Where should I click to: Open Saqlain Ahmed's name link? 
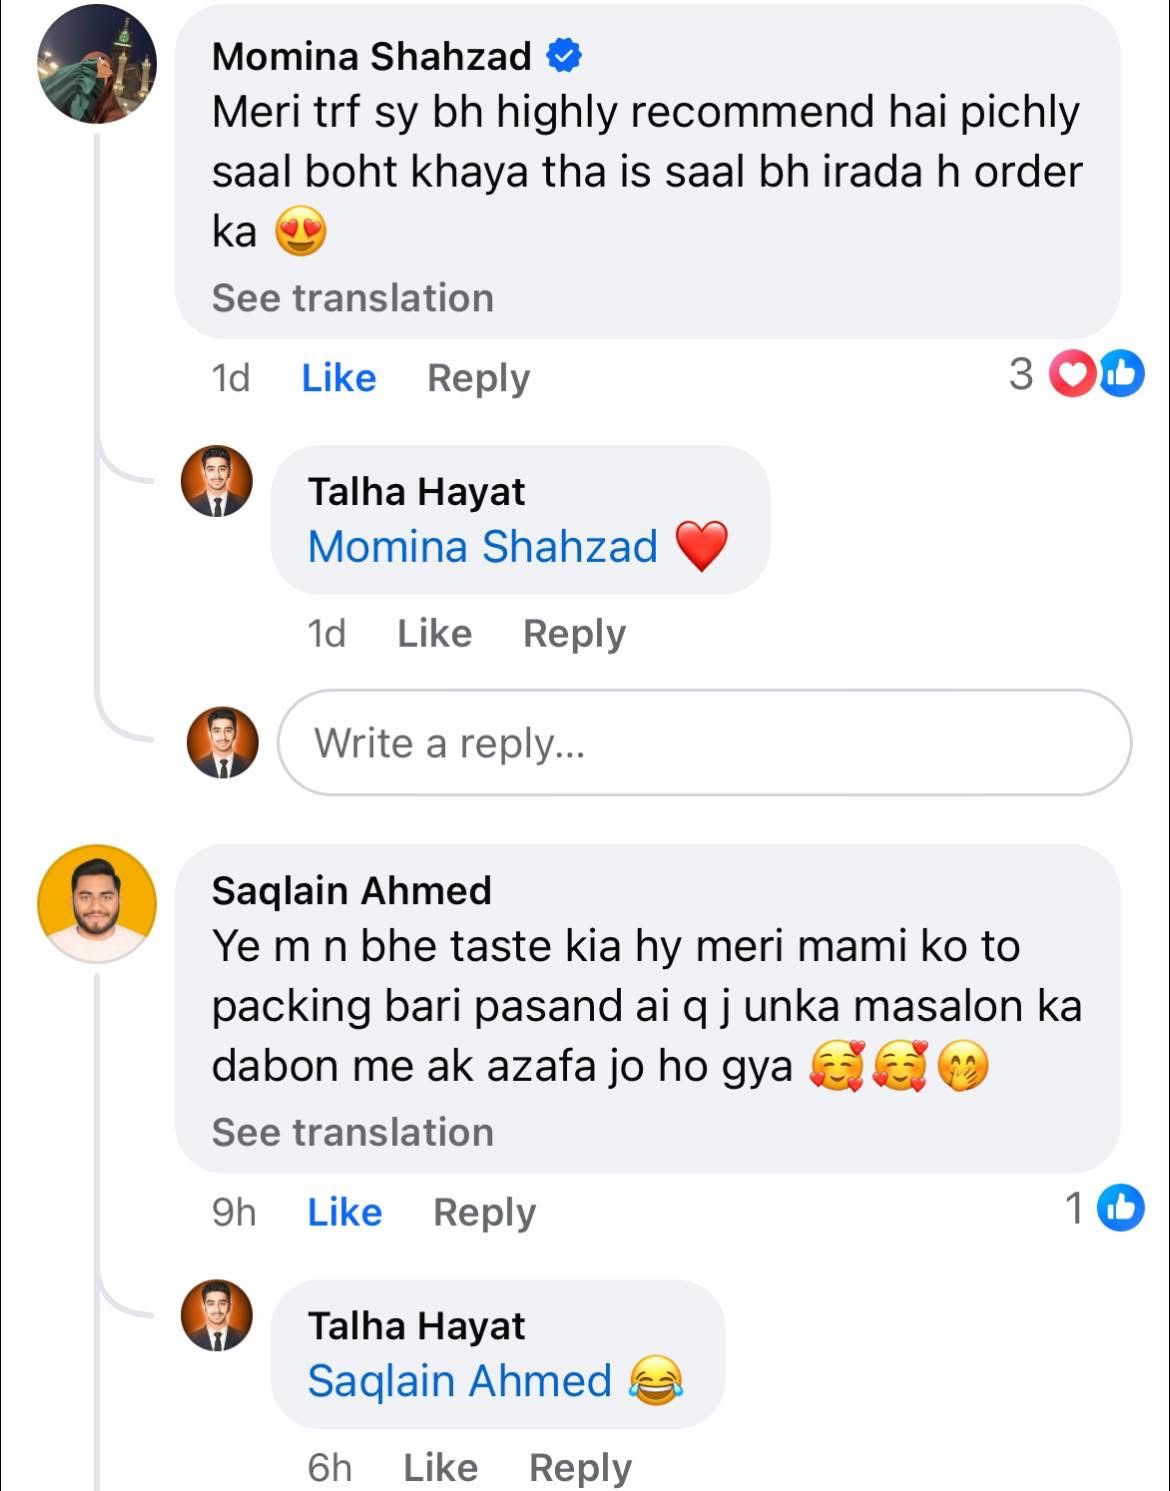352,890
